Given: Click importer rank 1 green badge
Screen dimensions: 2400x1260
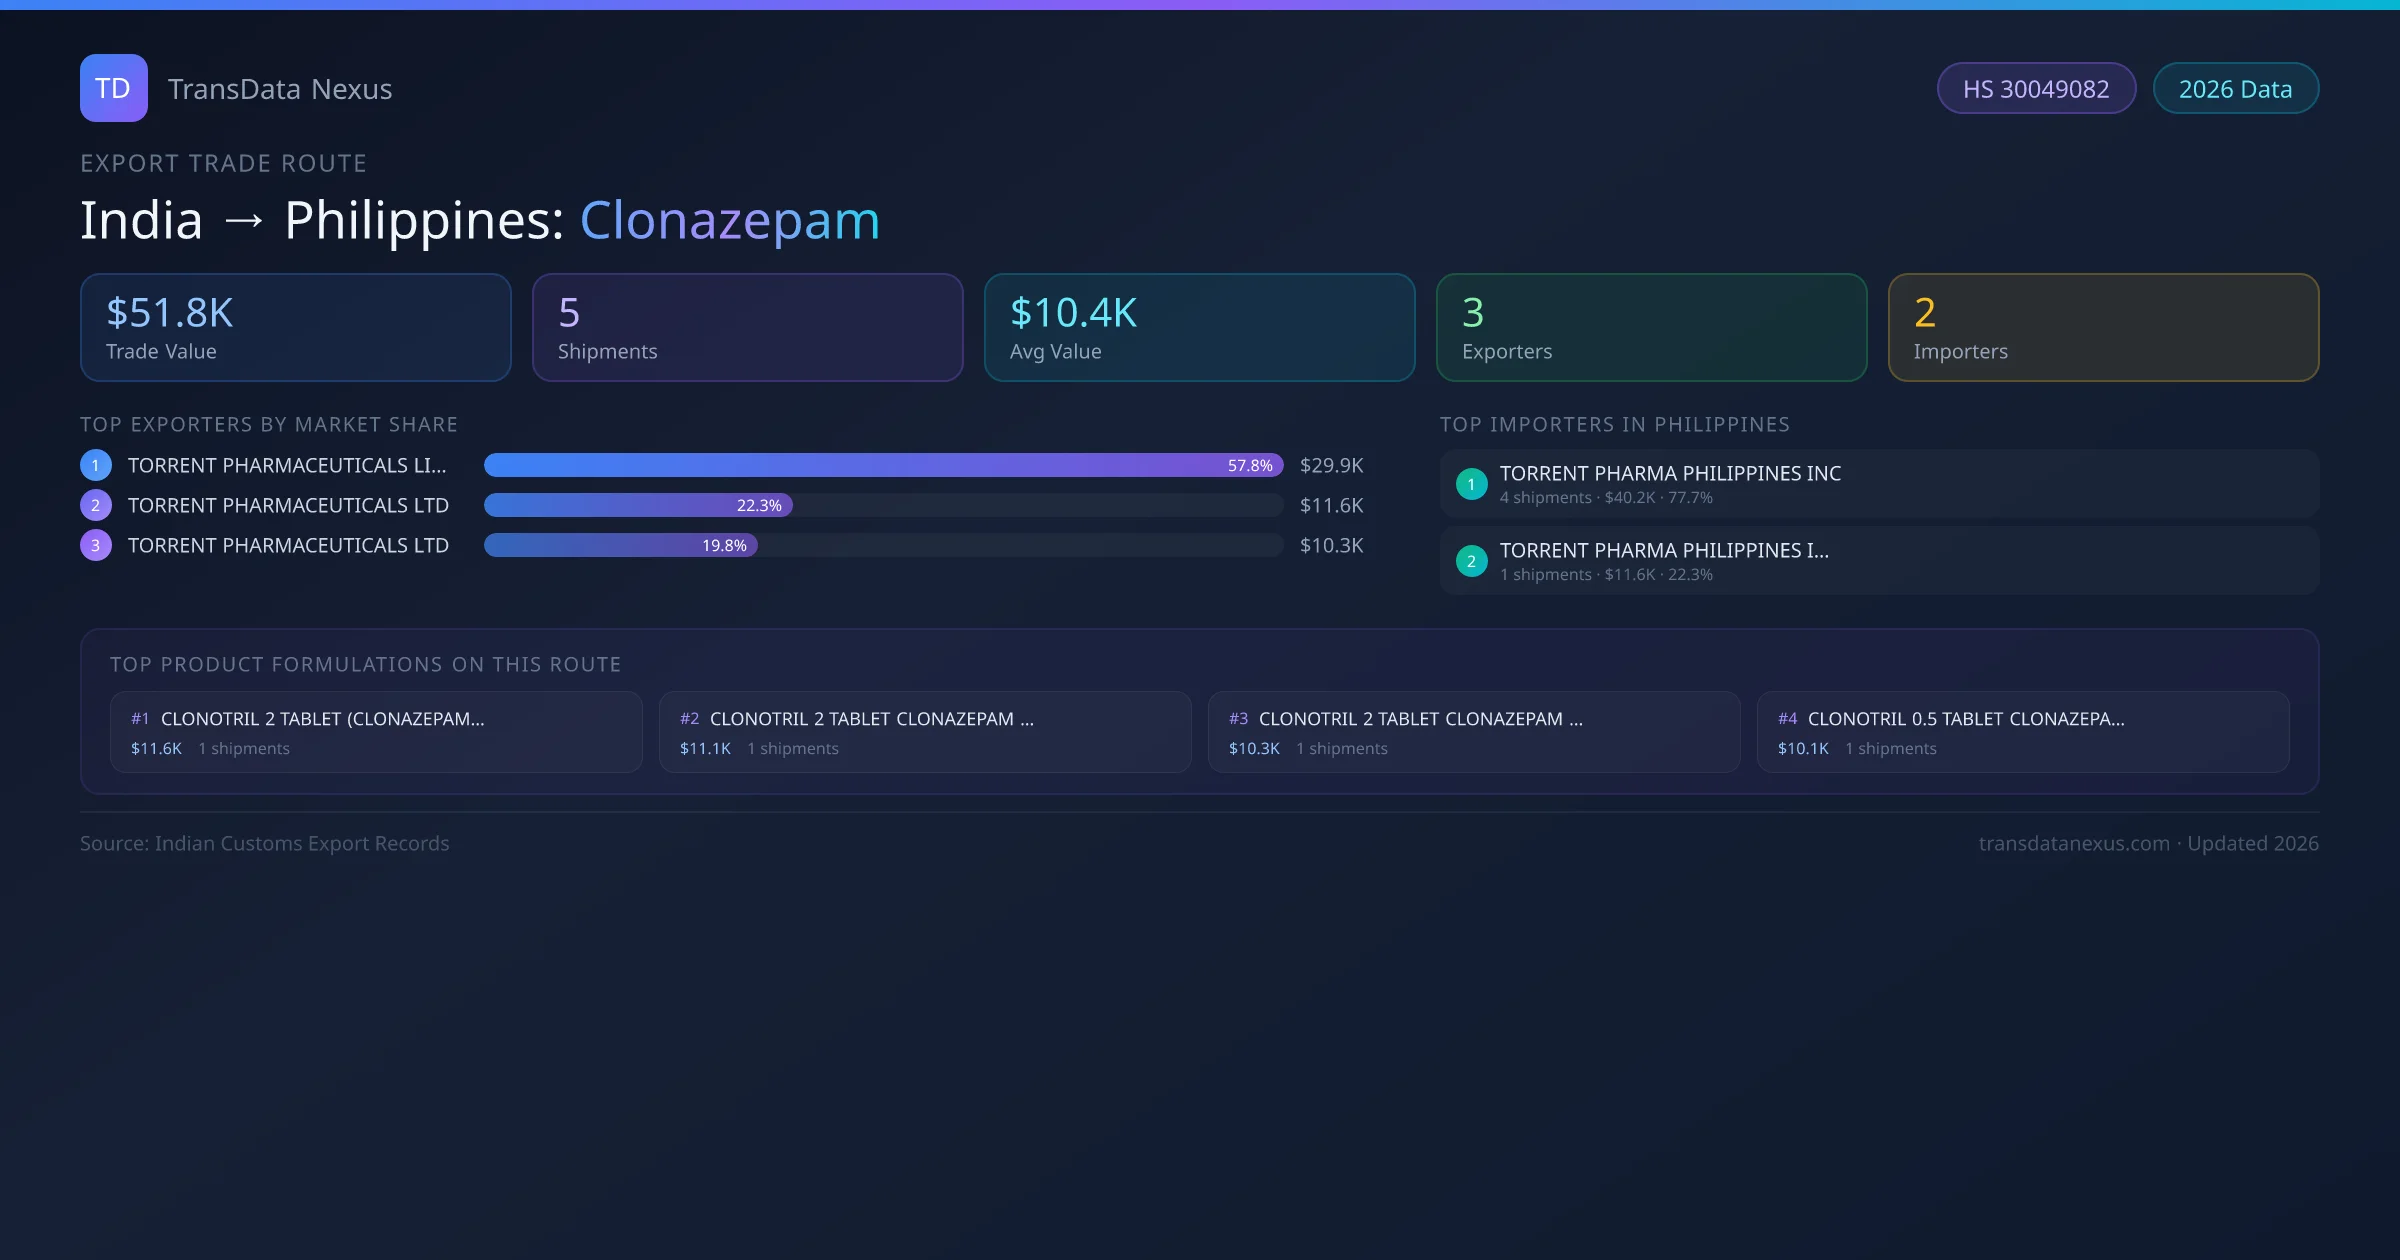Looking at the screenshot, I should point(1471,484).
